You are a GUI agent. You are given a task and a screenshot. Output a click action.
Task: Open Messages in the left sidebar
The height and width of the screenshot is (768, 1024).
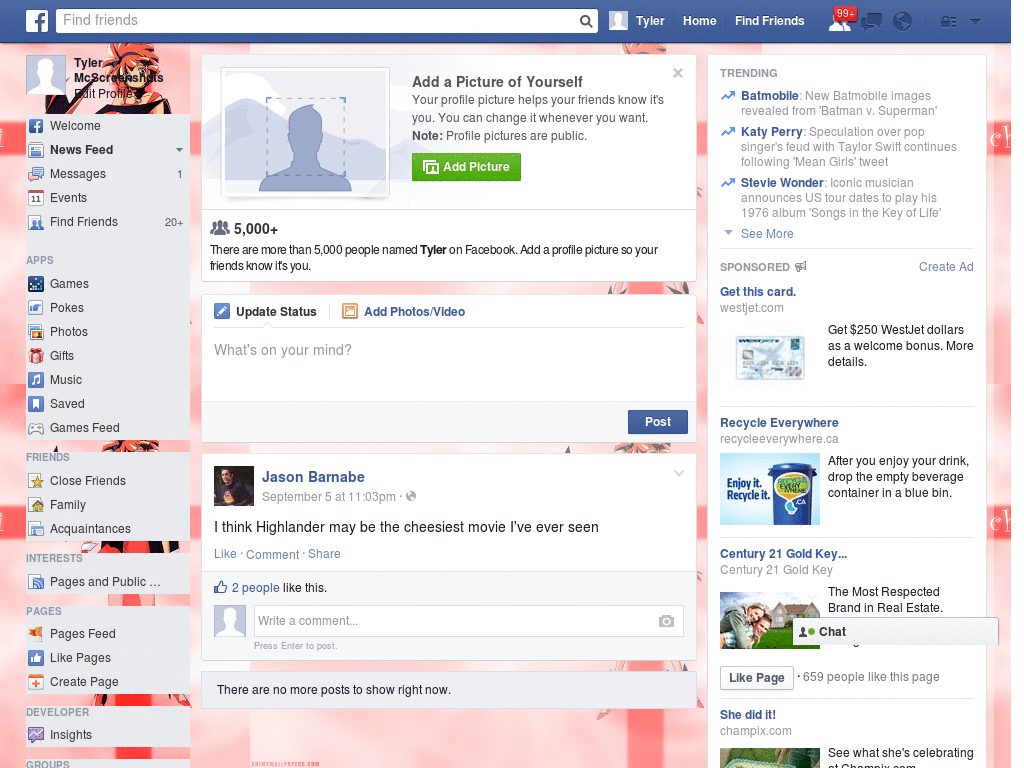(78, 174)
